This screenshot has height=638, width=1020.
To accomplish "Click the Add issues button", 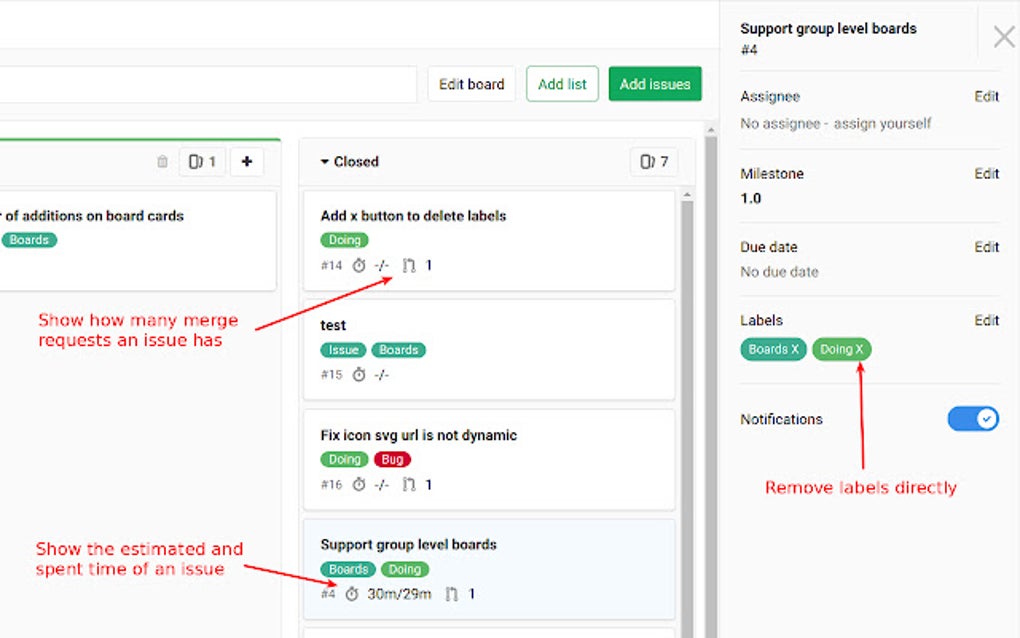I will (655, 84).
